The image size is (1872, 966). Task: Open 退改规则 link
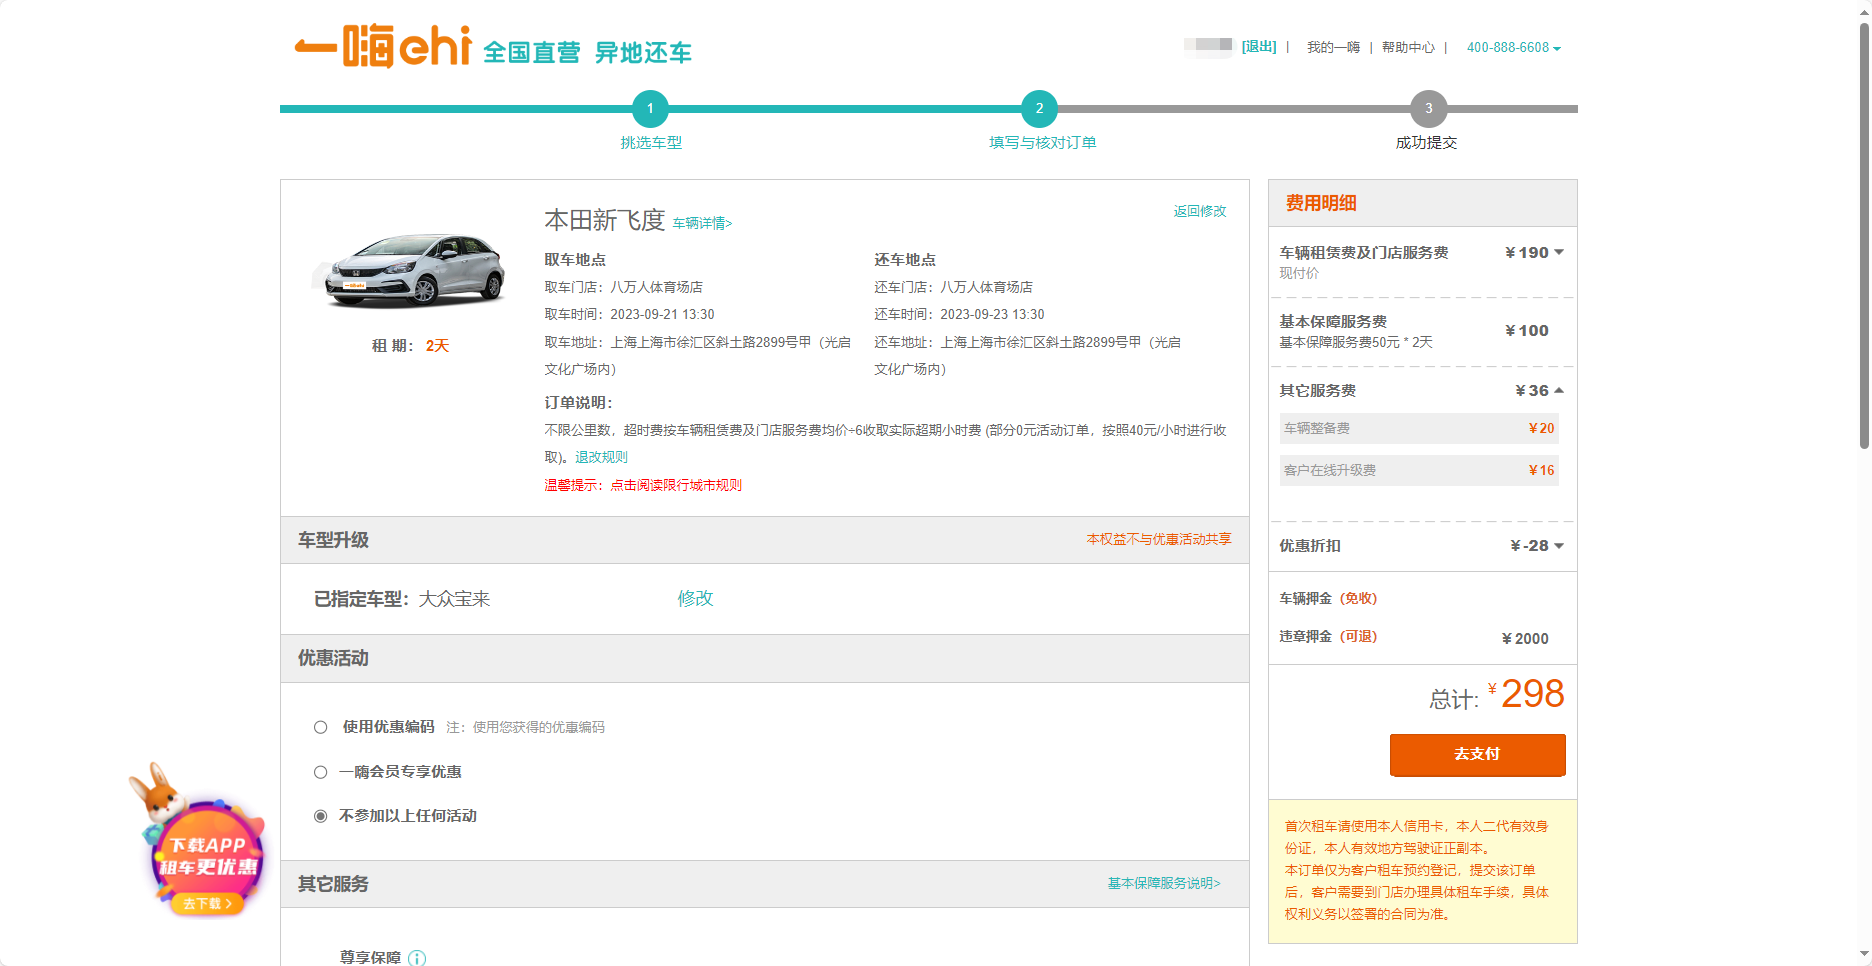pyautogui.click(x=601, y=457)
